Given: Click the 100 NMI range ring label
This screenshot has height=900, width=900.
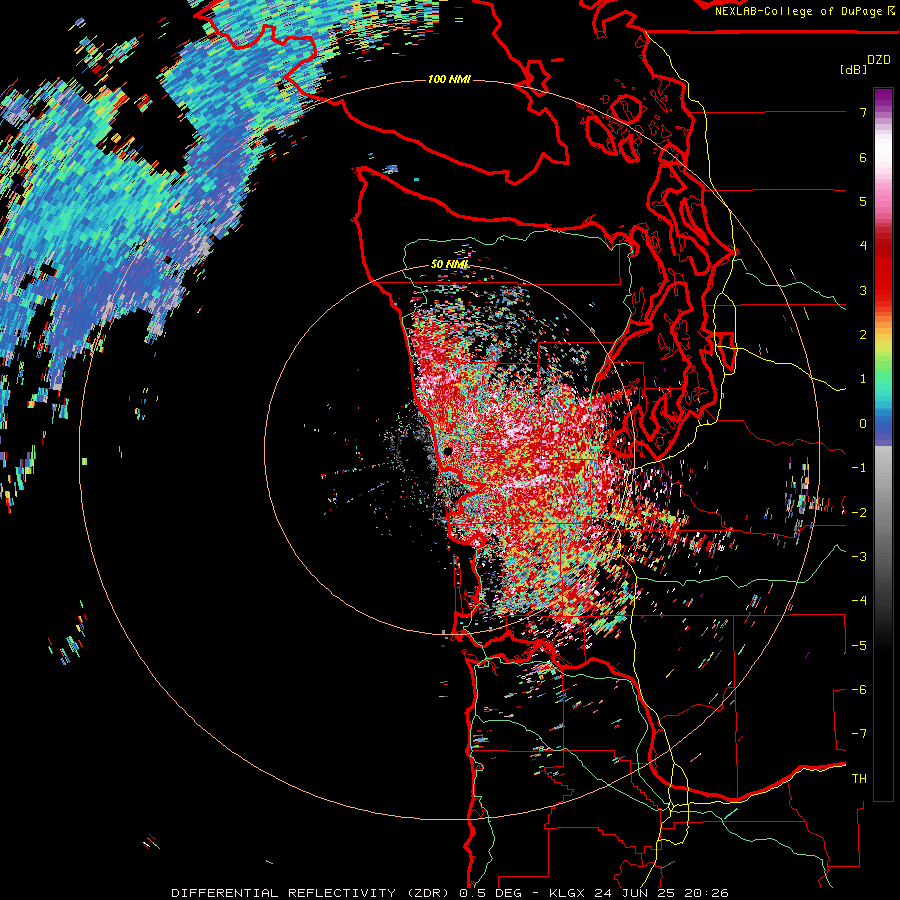Looking at the screenshot, I should tap(449, 79).
